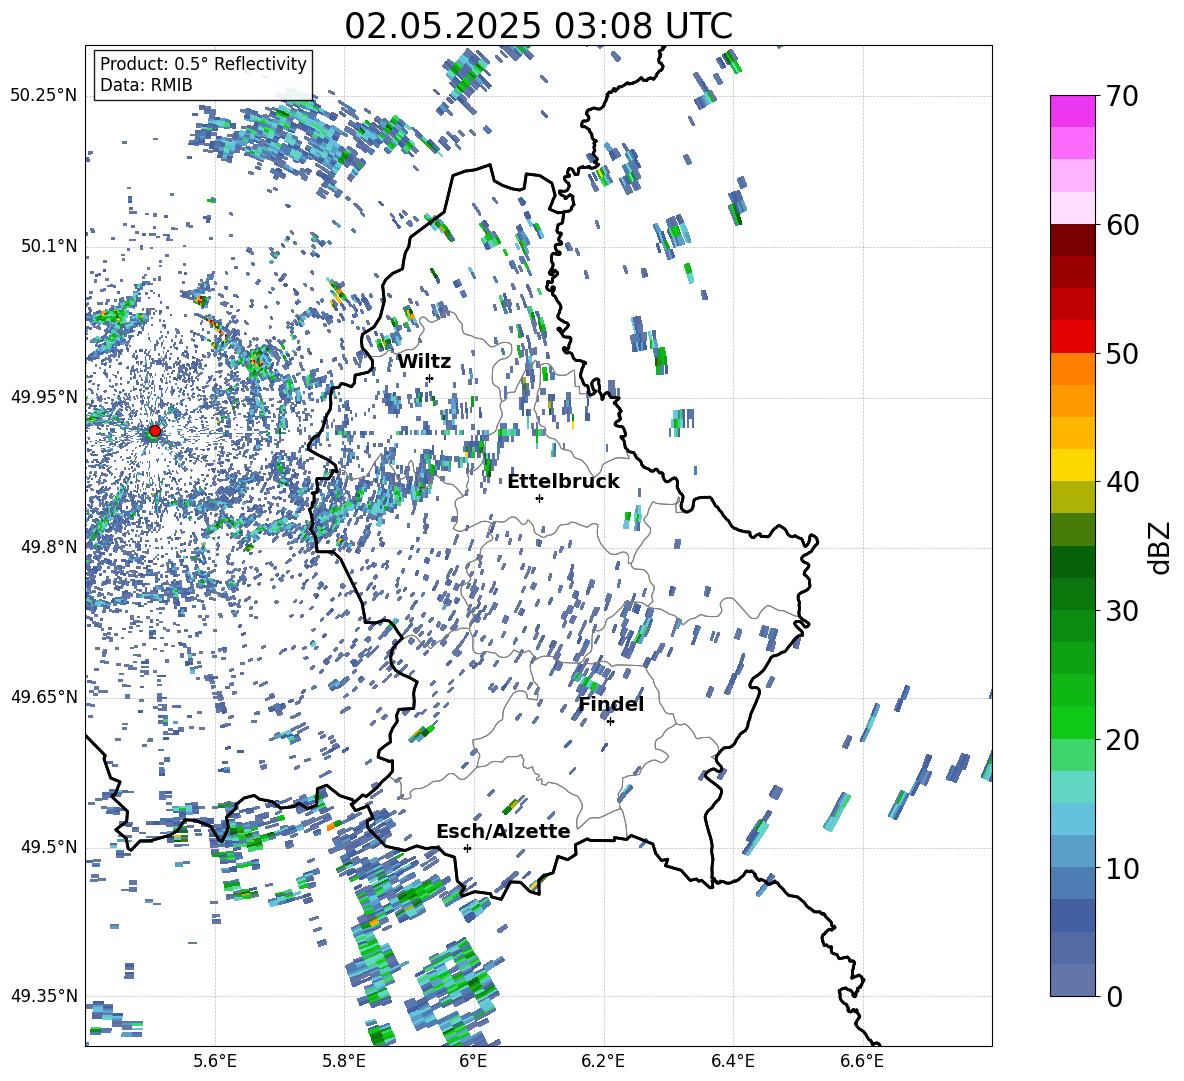Select the Wiltz city label
1184x1081 pixels.
point(424,362)
